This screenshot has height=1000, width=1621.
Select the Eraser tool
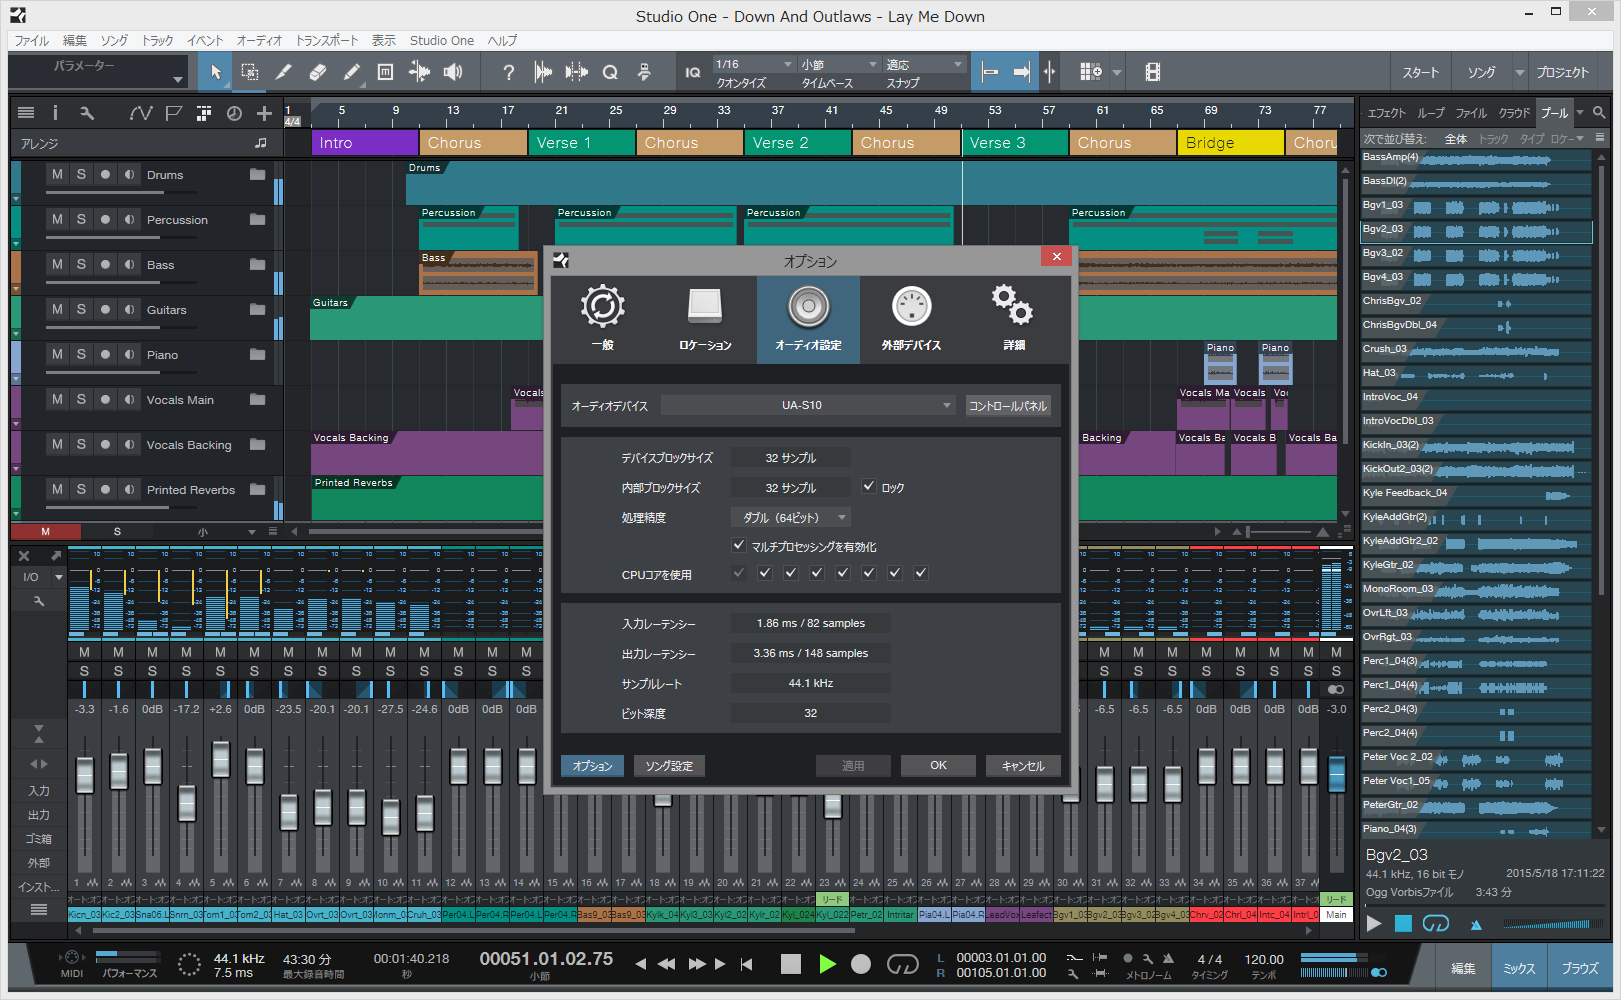tap(318, 72)
